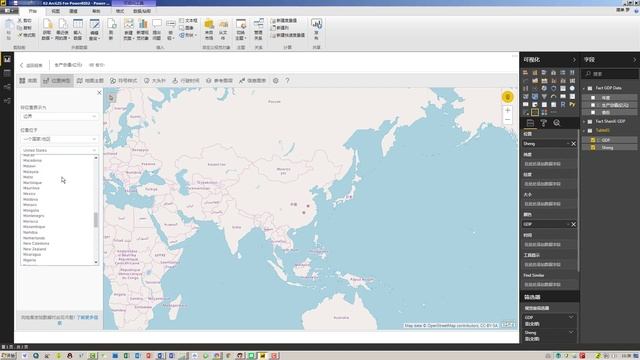Toggle the second checkbox under Fact GDP Data
This screenshot has height=360, width=640.
[x=593, y=105]
